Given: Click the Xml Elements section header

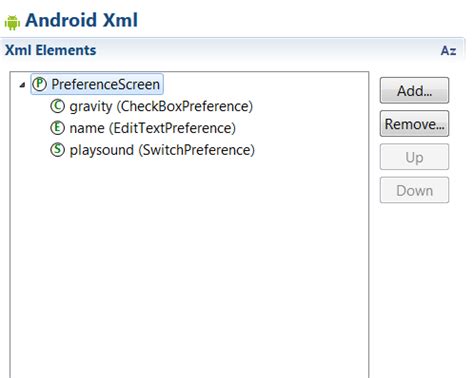Looking at the screenshot, I should point(50,50).
